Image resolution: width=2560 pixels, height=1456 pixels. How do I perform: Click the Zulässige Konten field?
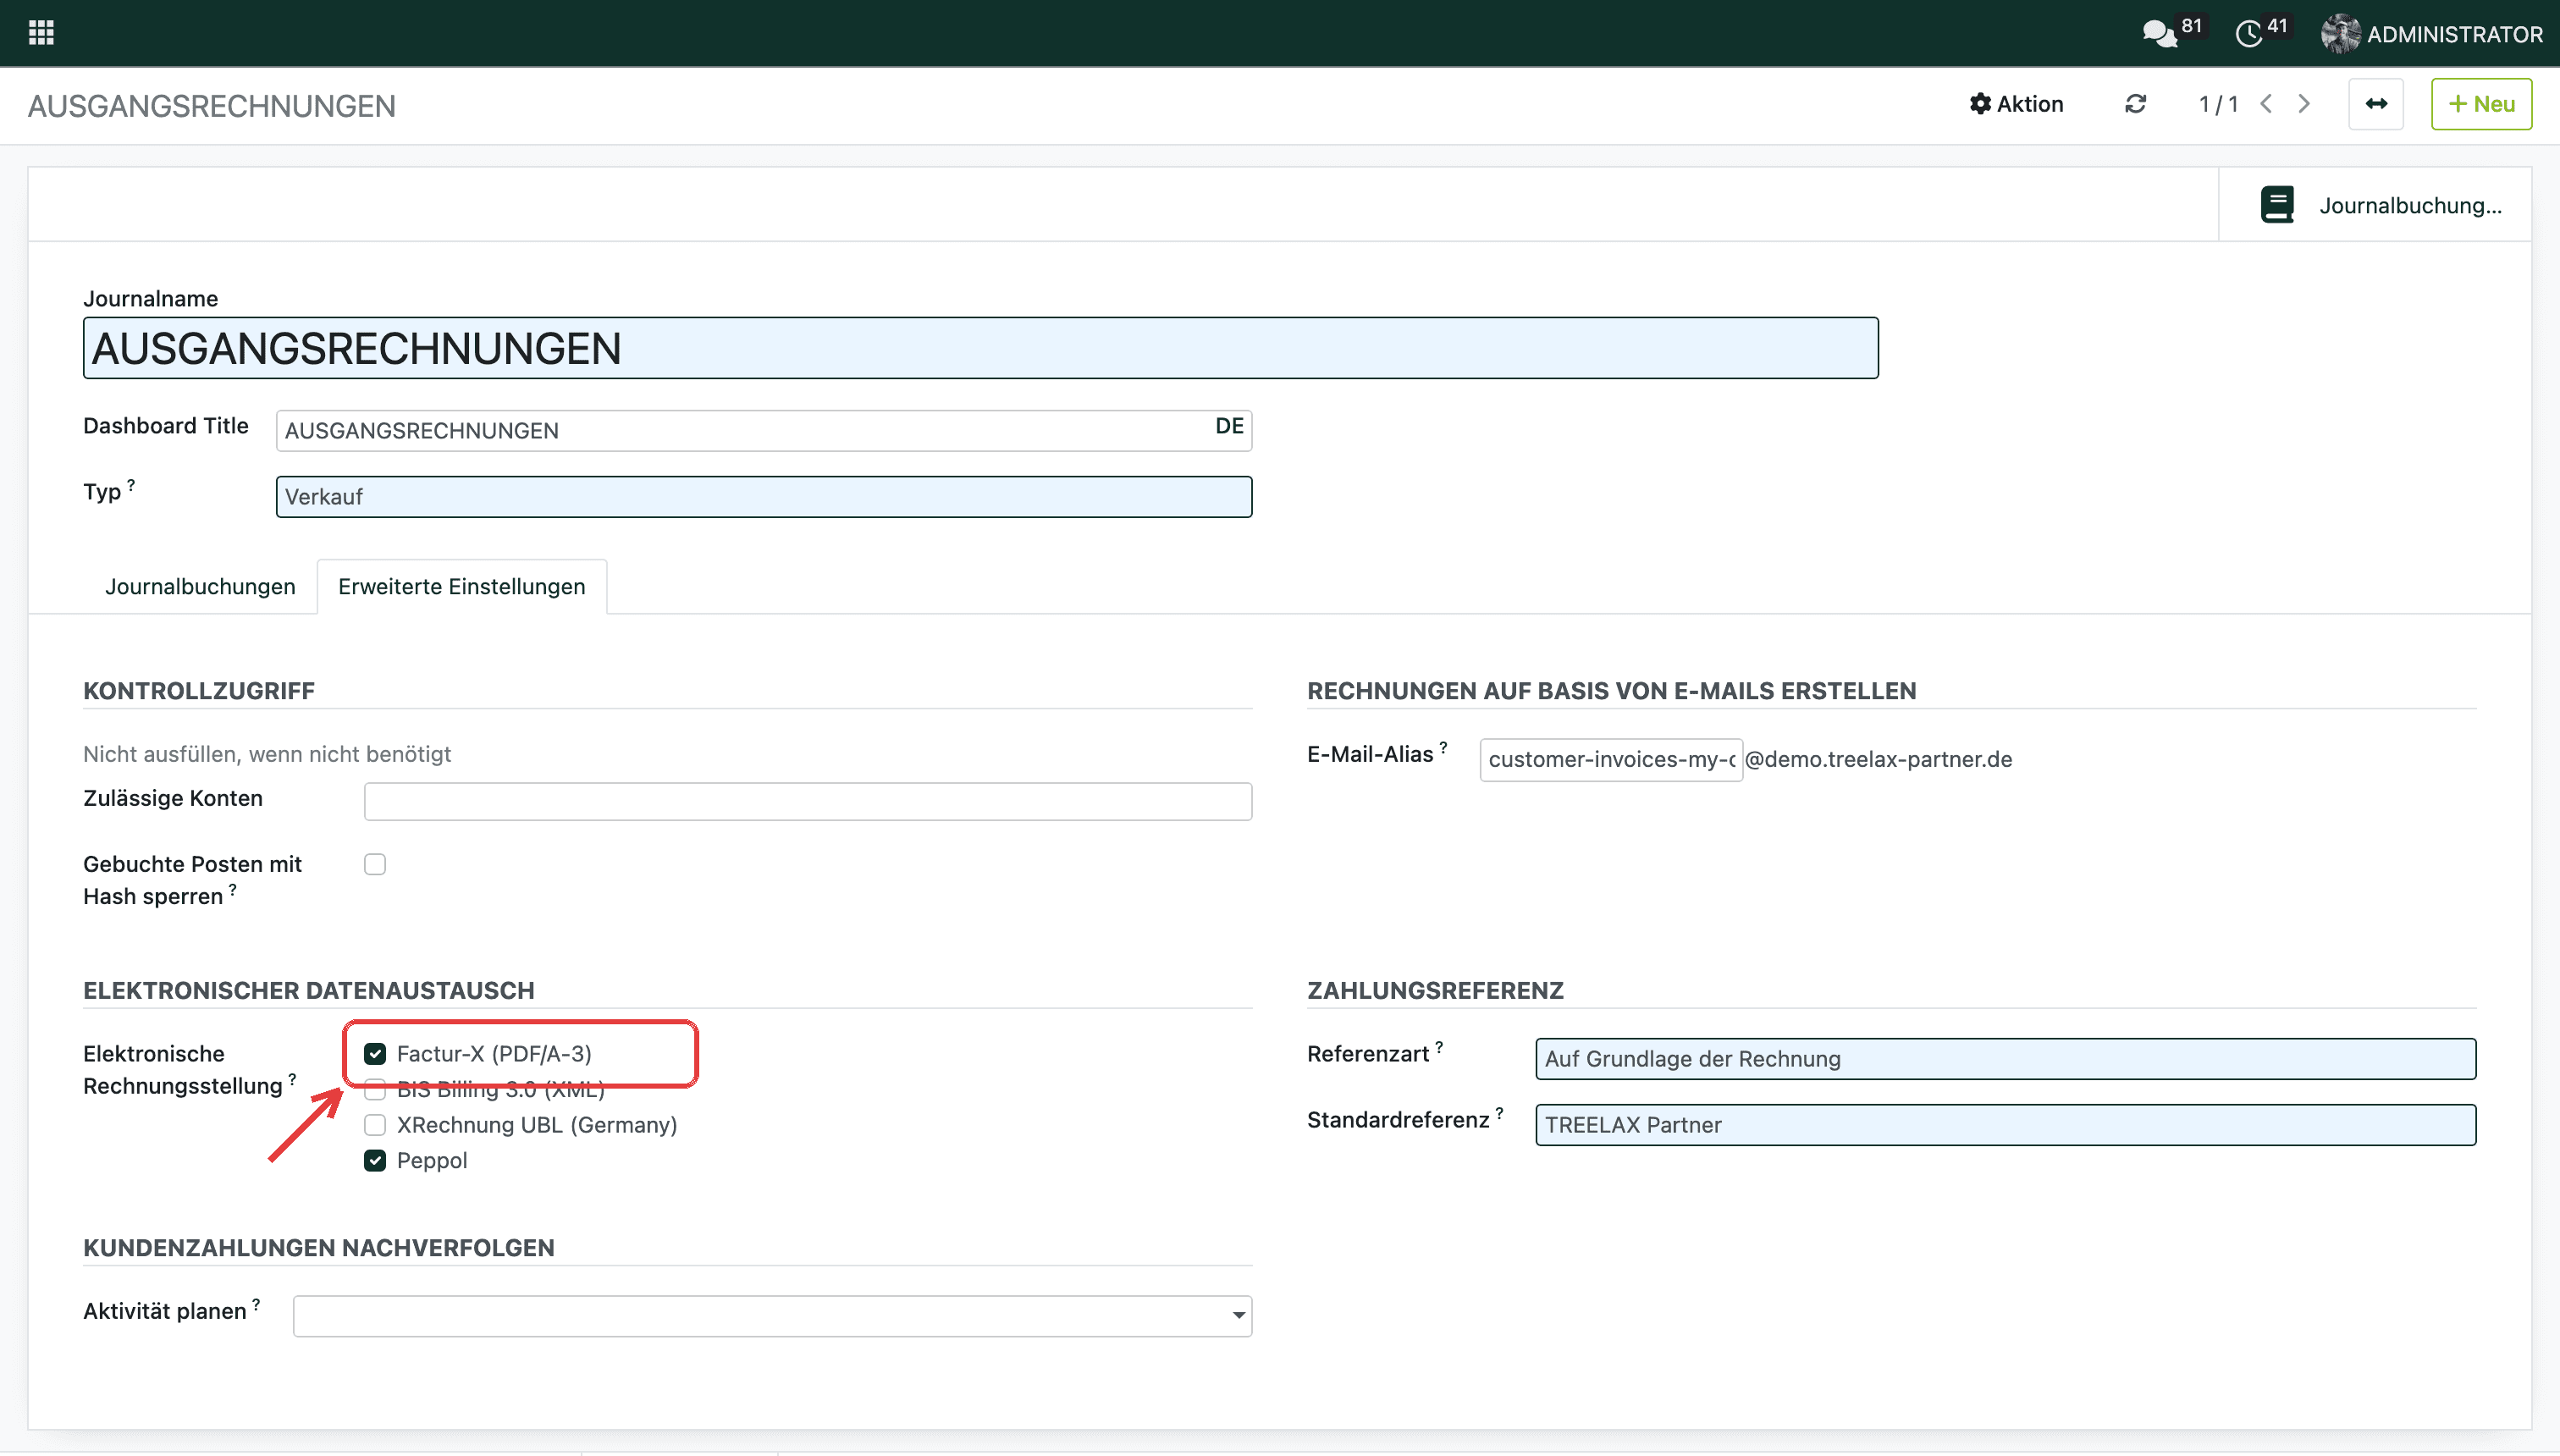tap(808, 801)
